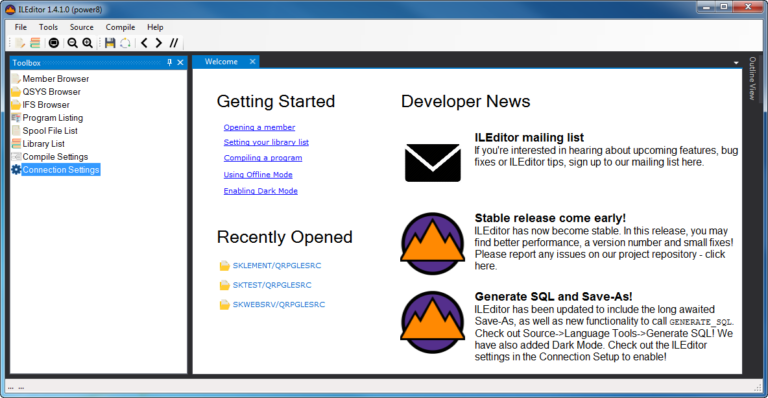768x398 pixels.
Task: Open the document tab list dropdown arrow
Action: tap(736, 63)
